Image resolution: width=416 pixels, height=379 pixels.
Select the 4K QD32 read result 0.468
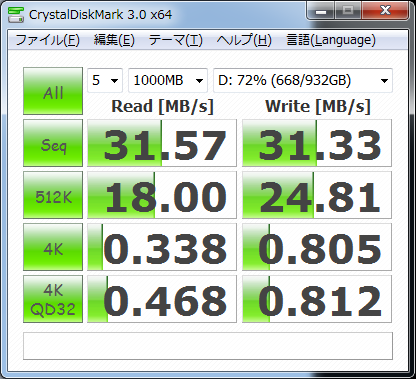tap(162, 299)
